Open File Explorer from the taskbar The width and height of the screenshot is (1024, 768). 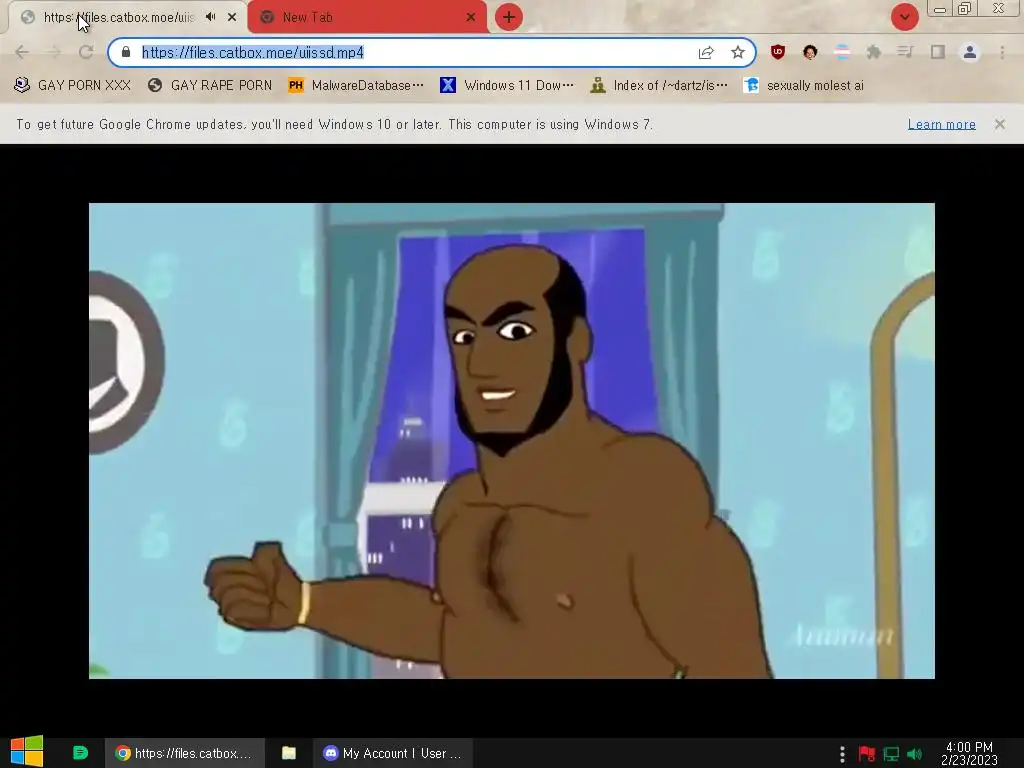pyautogui.click(x=289, y=753)
